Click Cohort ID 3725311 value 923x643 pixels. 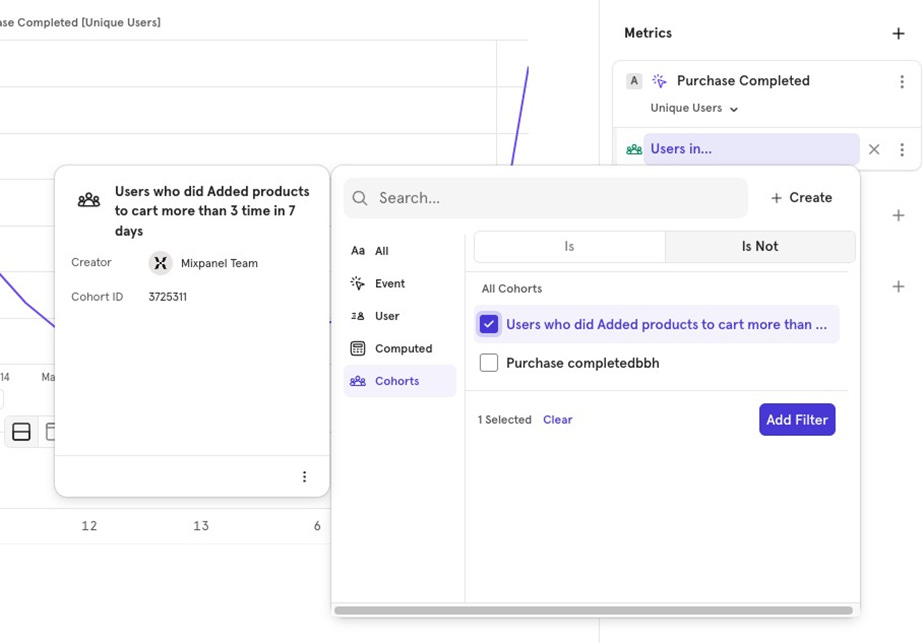point(168,297)
